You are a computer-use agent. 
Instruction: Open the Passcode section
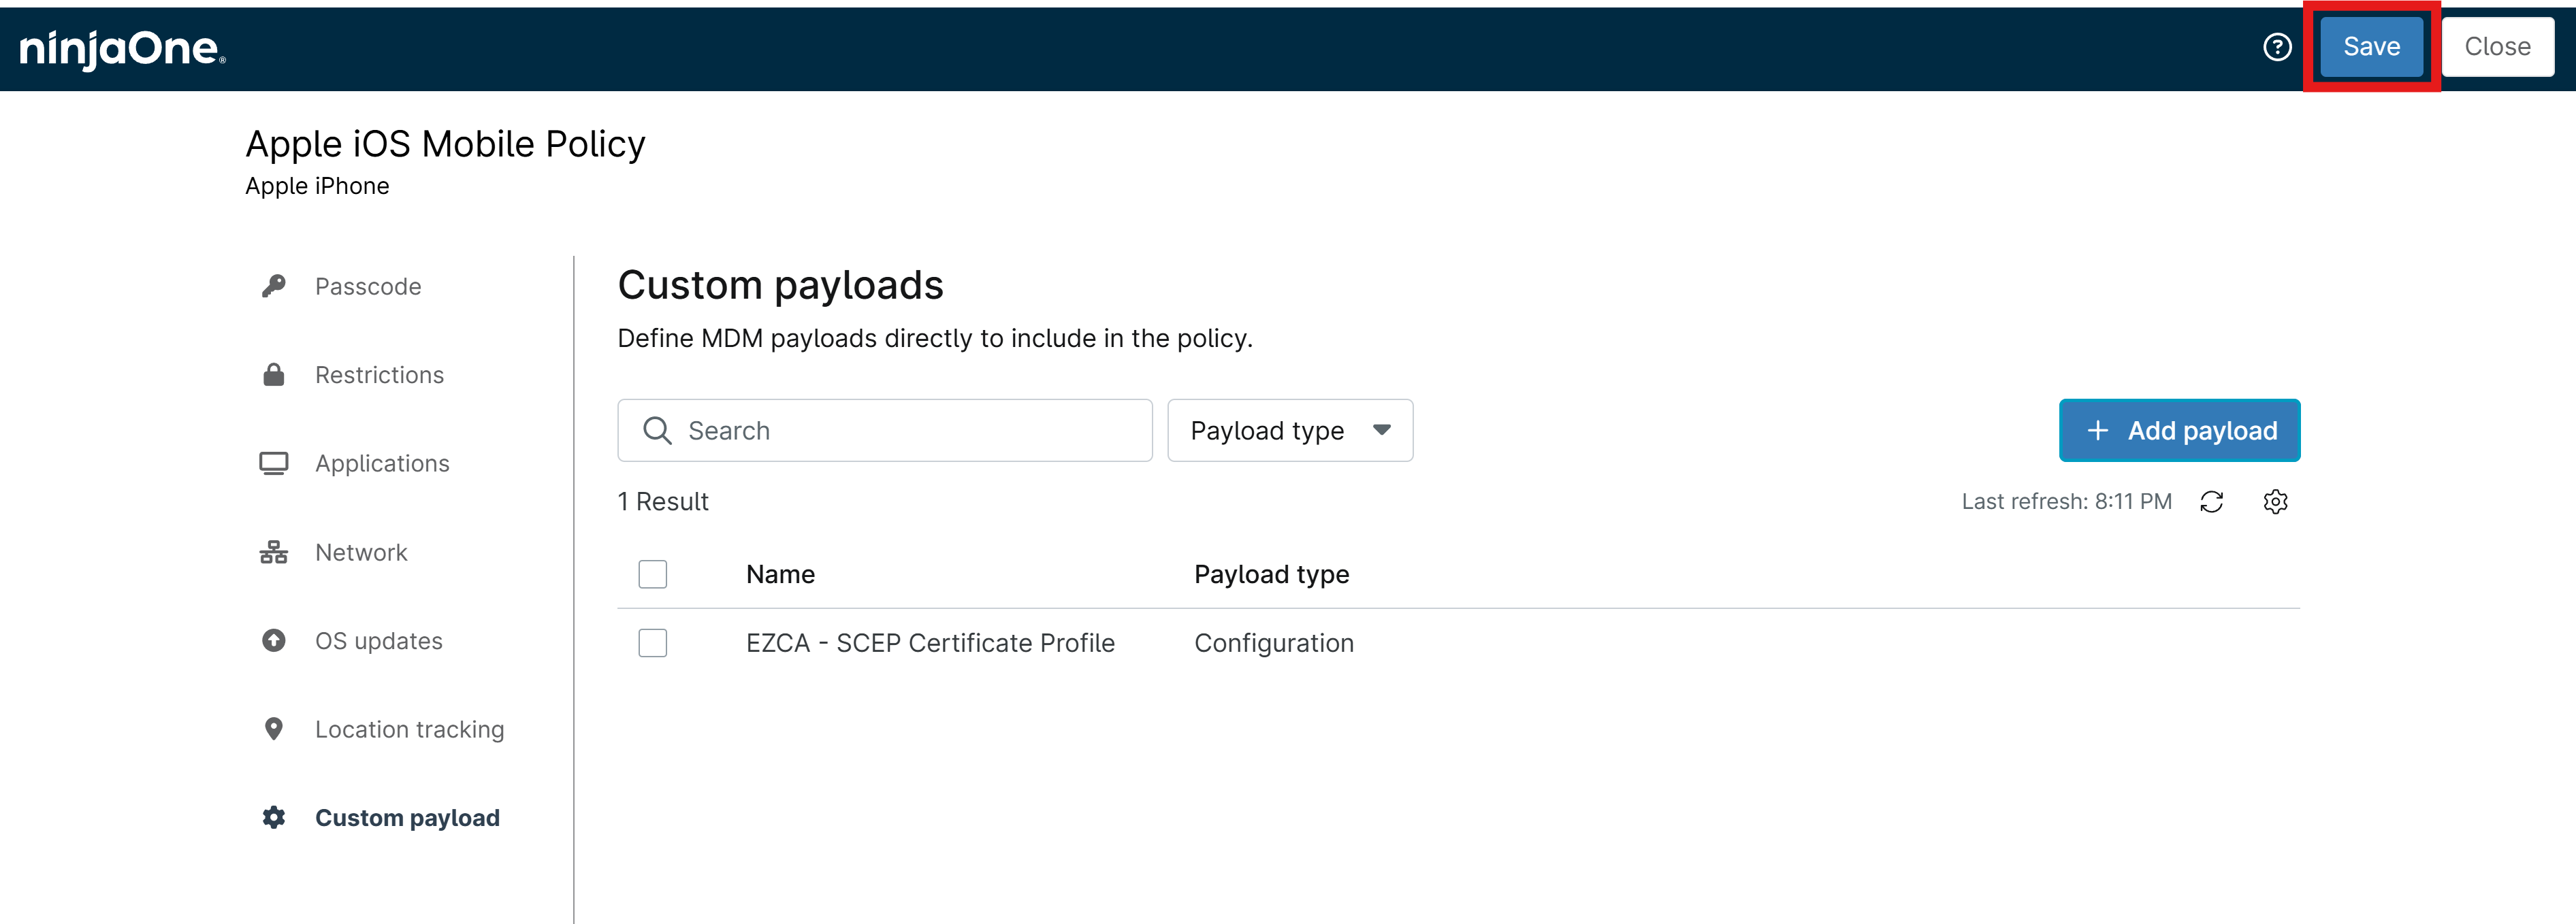(x=368, y=286)
